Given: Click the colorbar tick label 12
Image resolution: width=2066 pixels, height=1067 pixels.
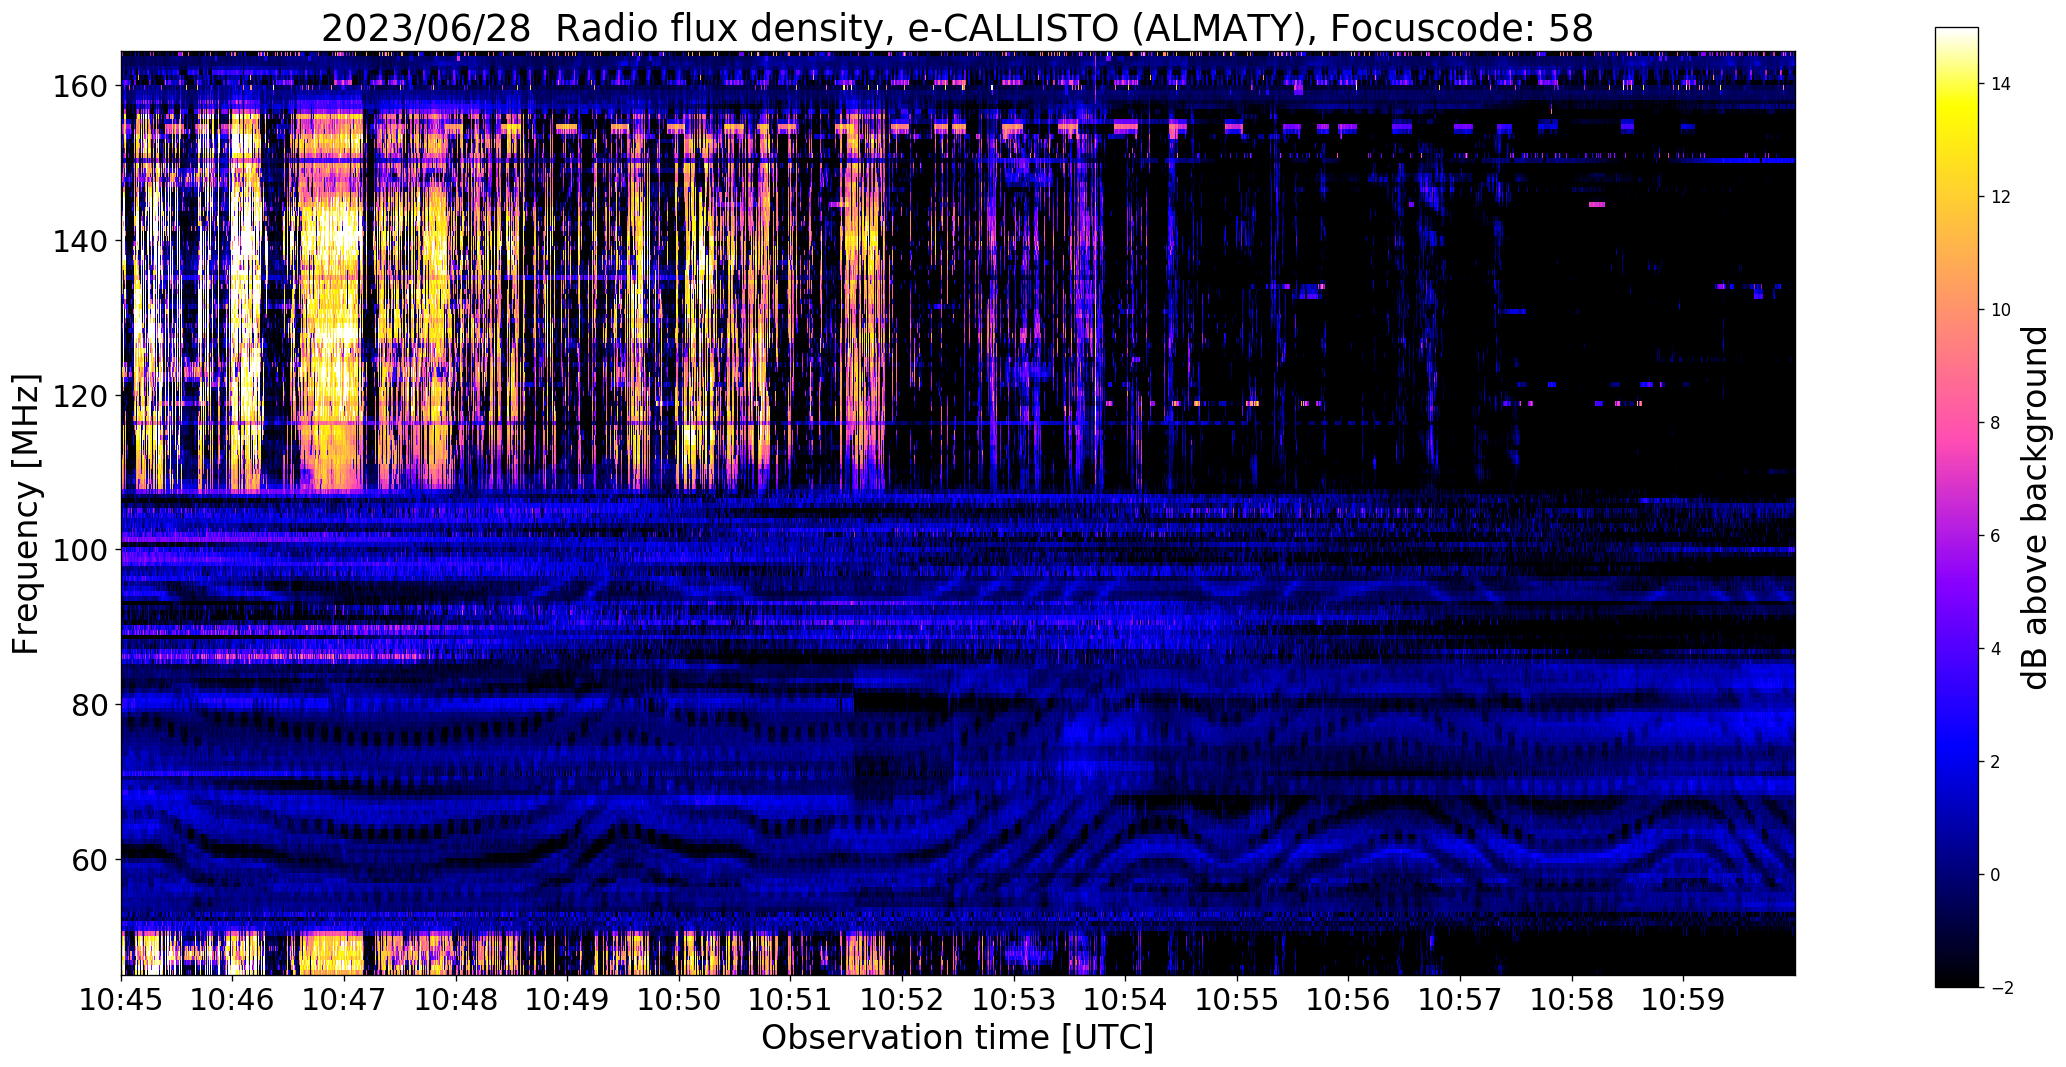Looking at the screenshot, I should click(x=2001, y=197).
